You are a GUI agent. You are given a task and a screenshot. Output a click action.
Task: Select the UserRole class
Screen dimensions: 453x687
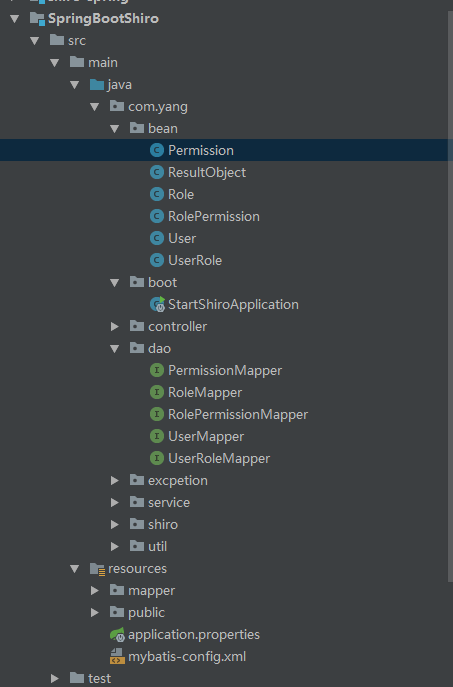tap(195, 260)
